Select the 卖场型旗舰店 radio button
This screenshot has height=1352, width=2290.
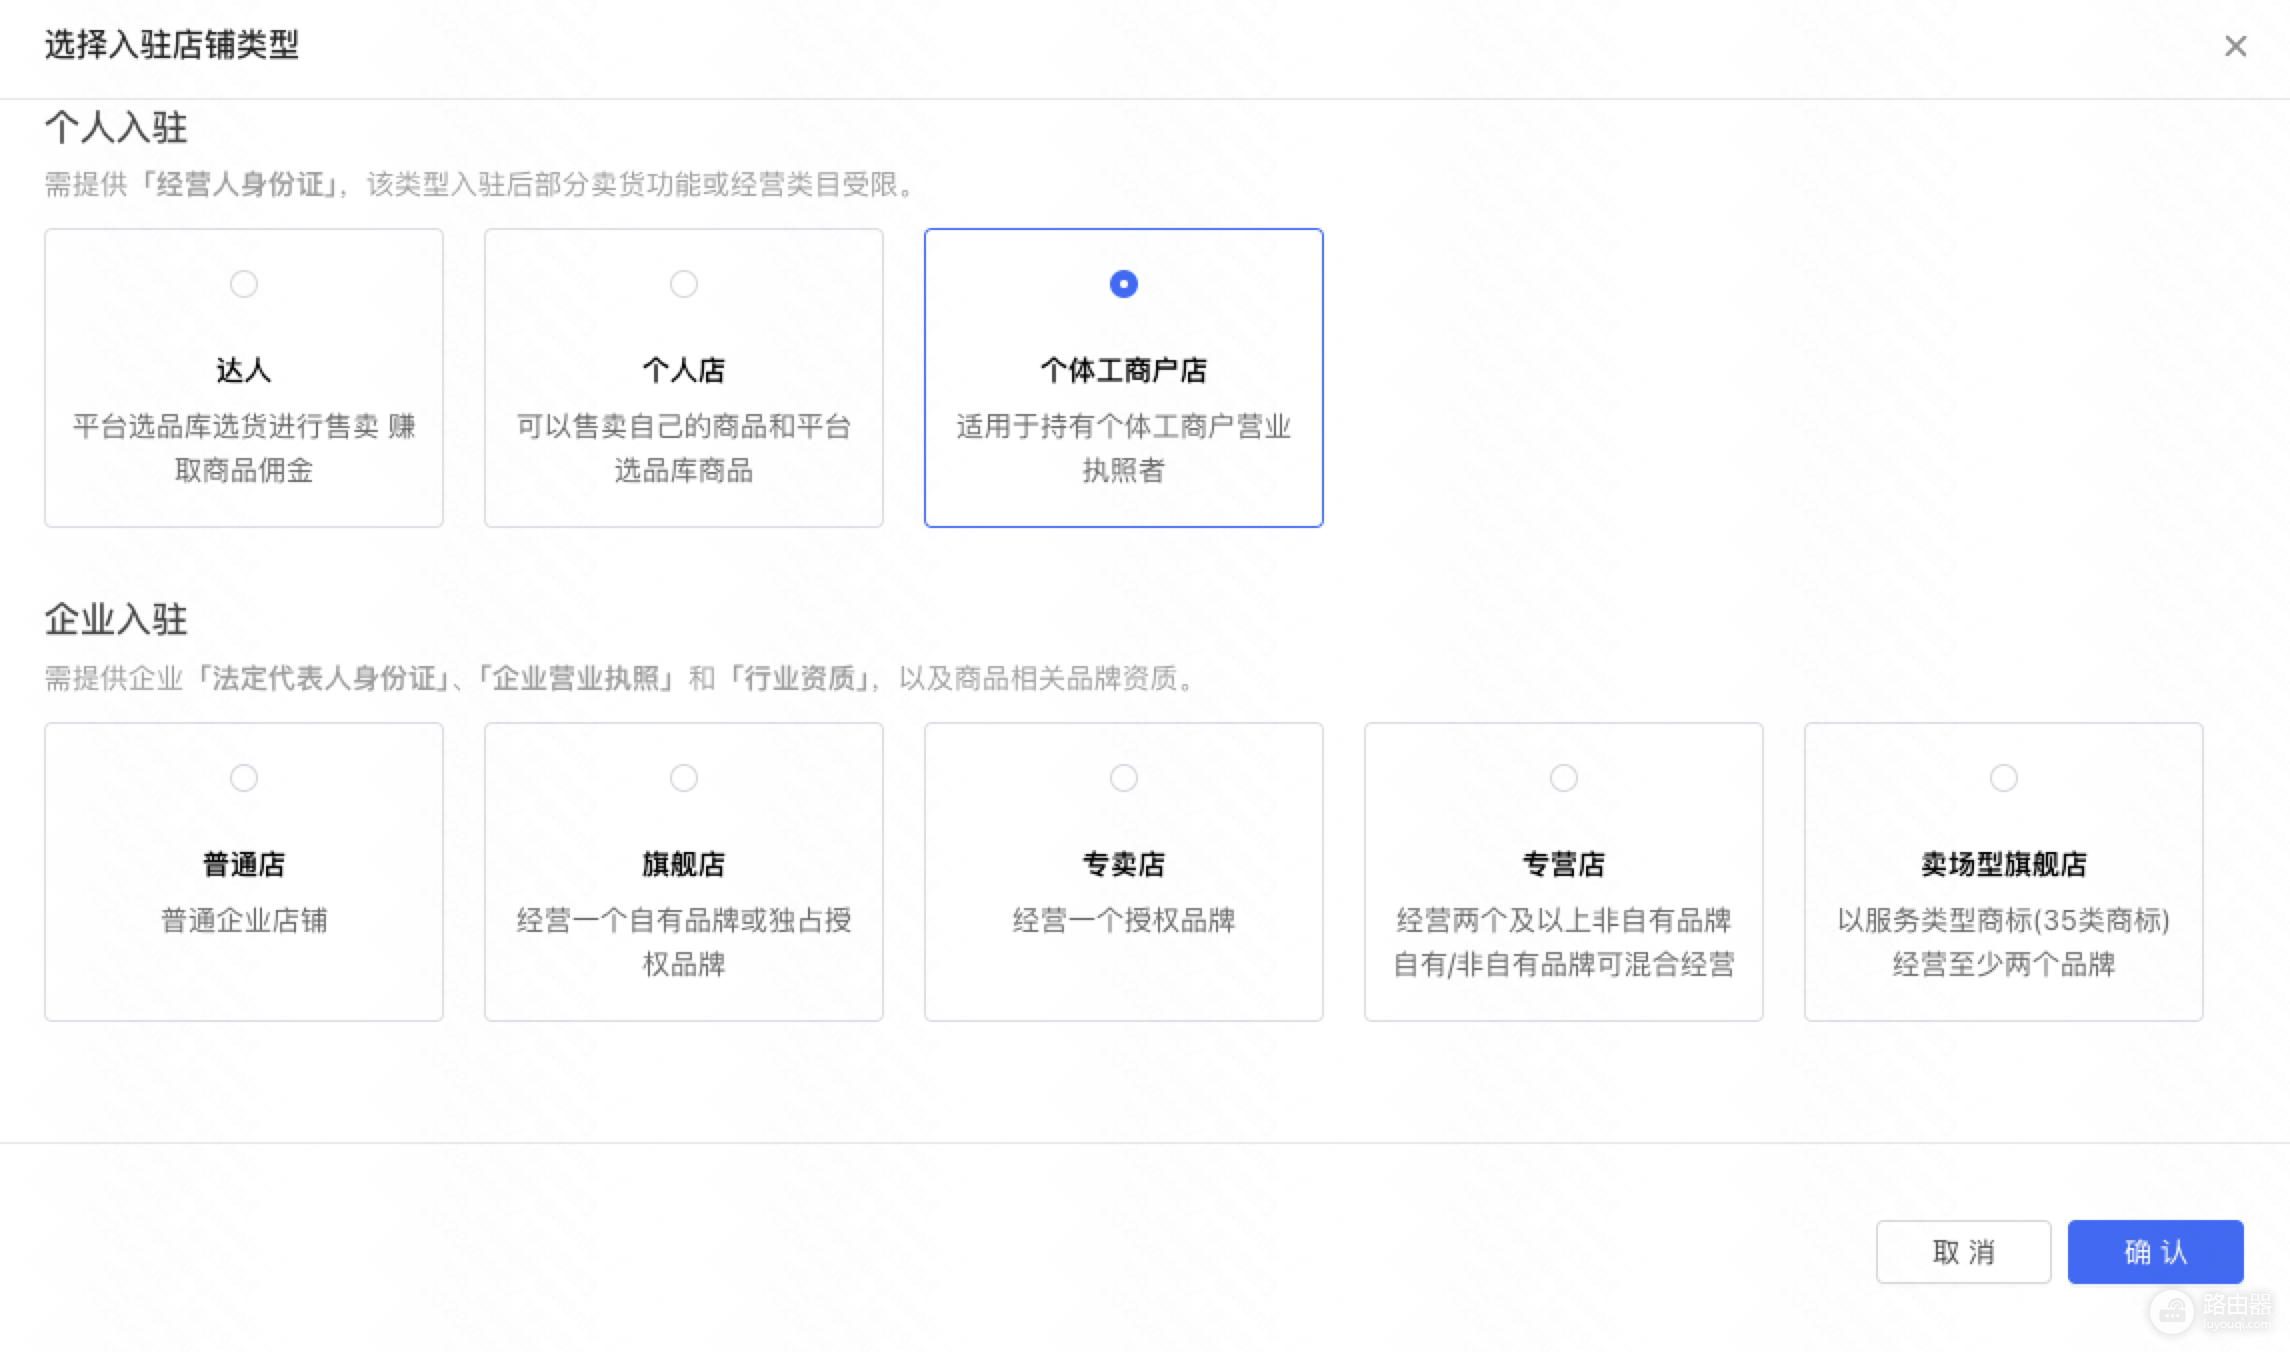click(x=2004, y=778)
